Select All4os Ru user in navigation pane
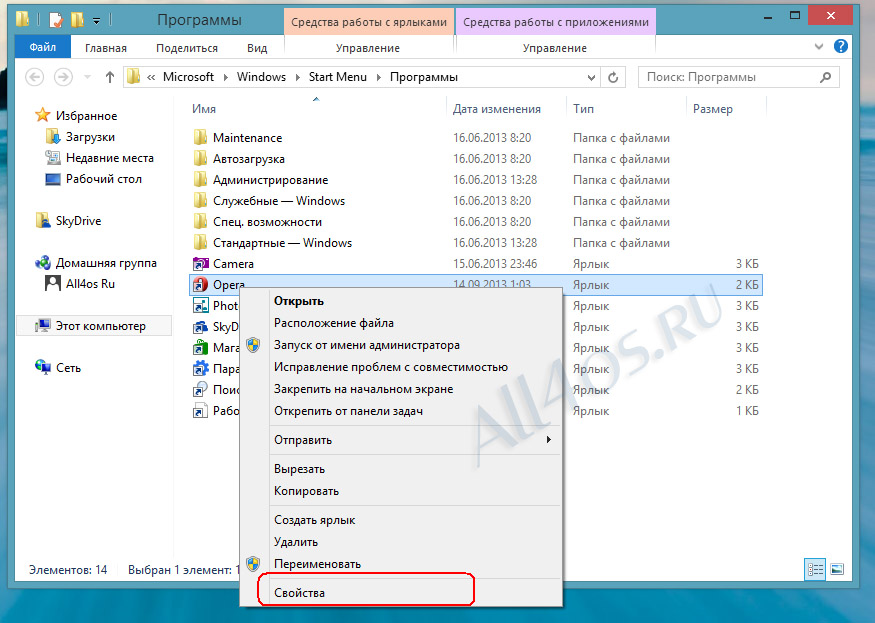The width and height of the screenshot is (875, 623). pos(90,284)
